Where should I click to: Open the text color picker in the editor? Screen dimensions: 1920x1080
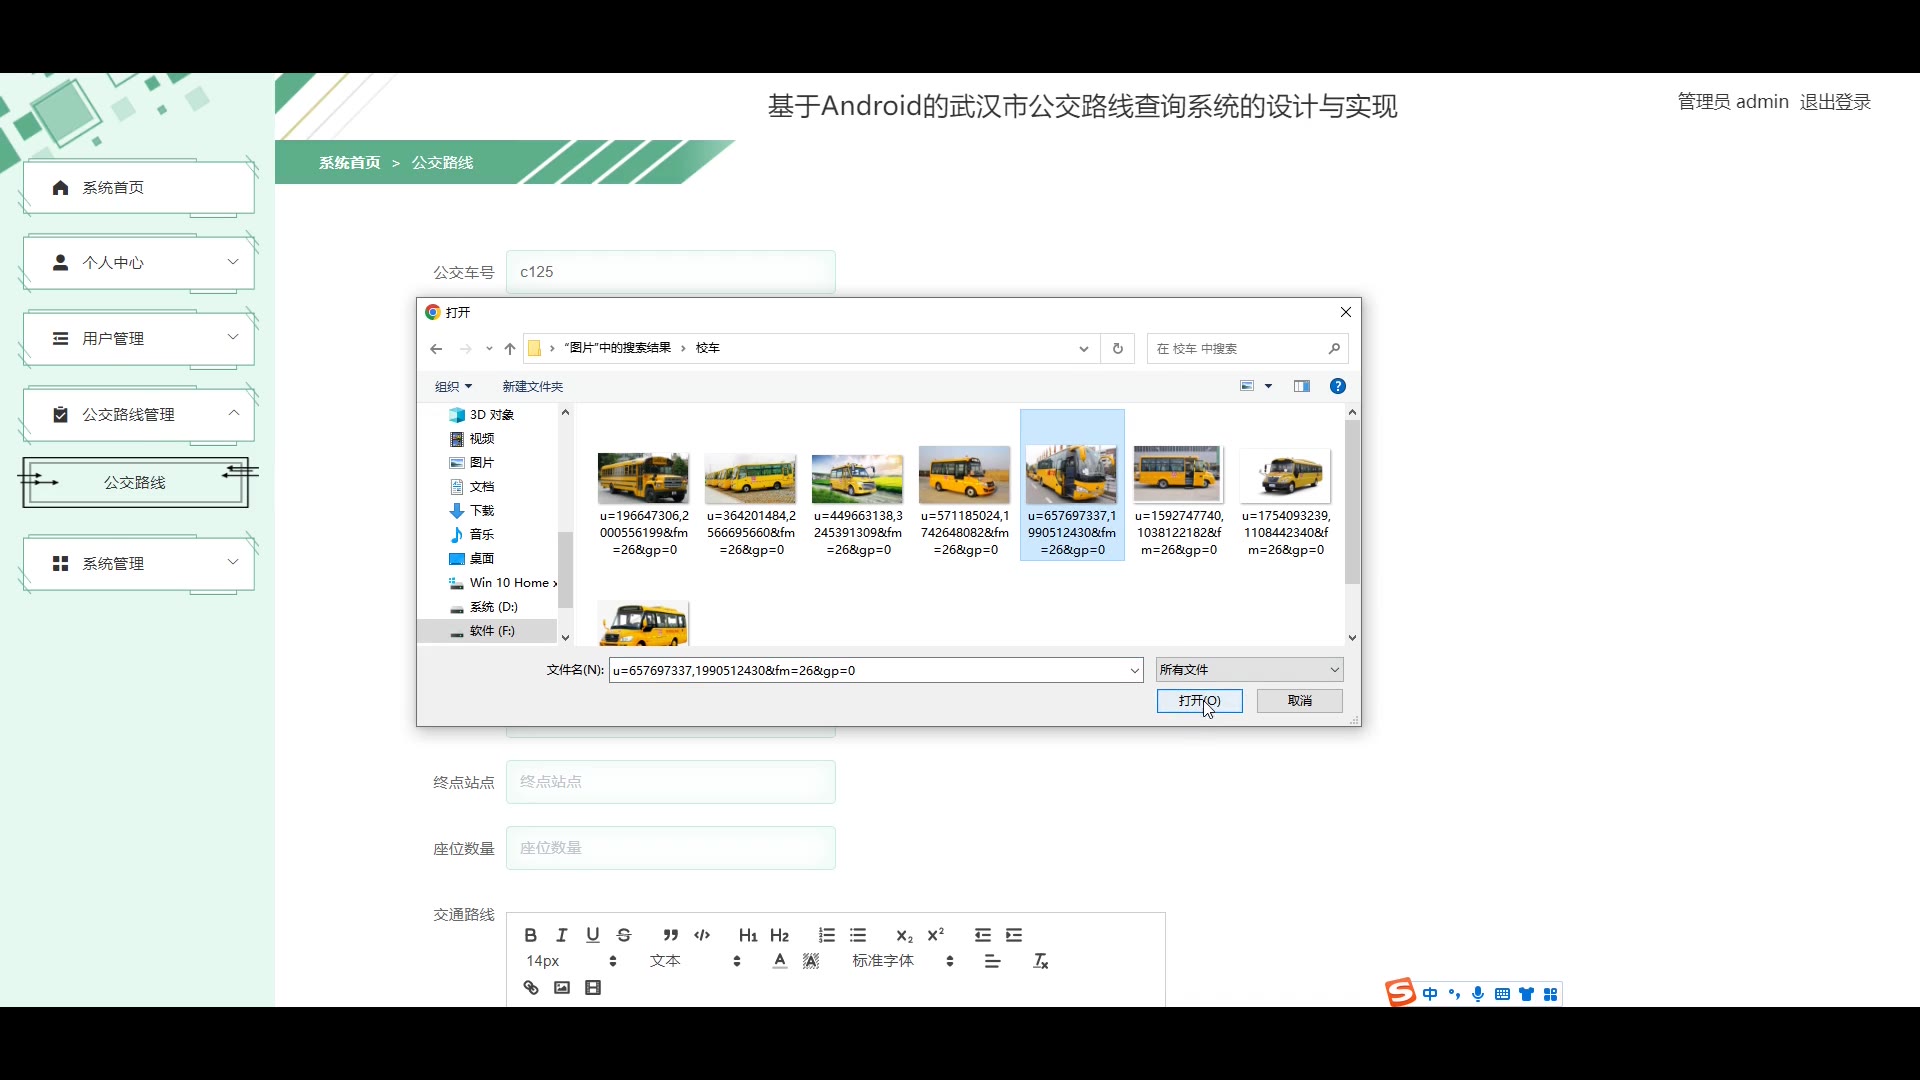(x=780, y=961)
